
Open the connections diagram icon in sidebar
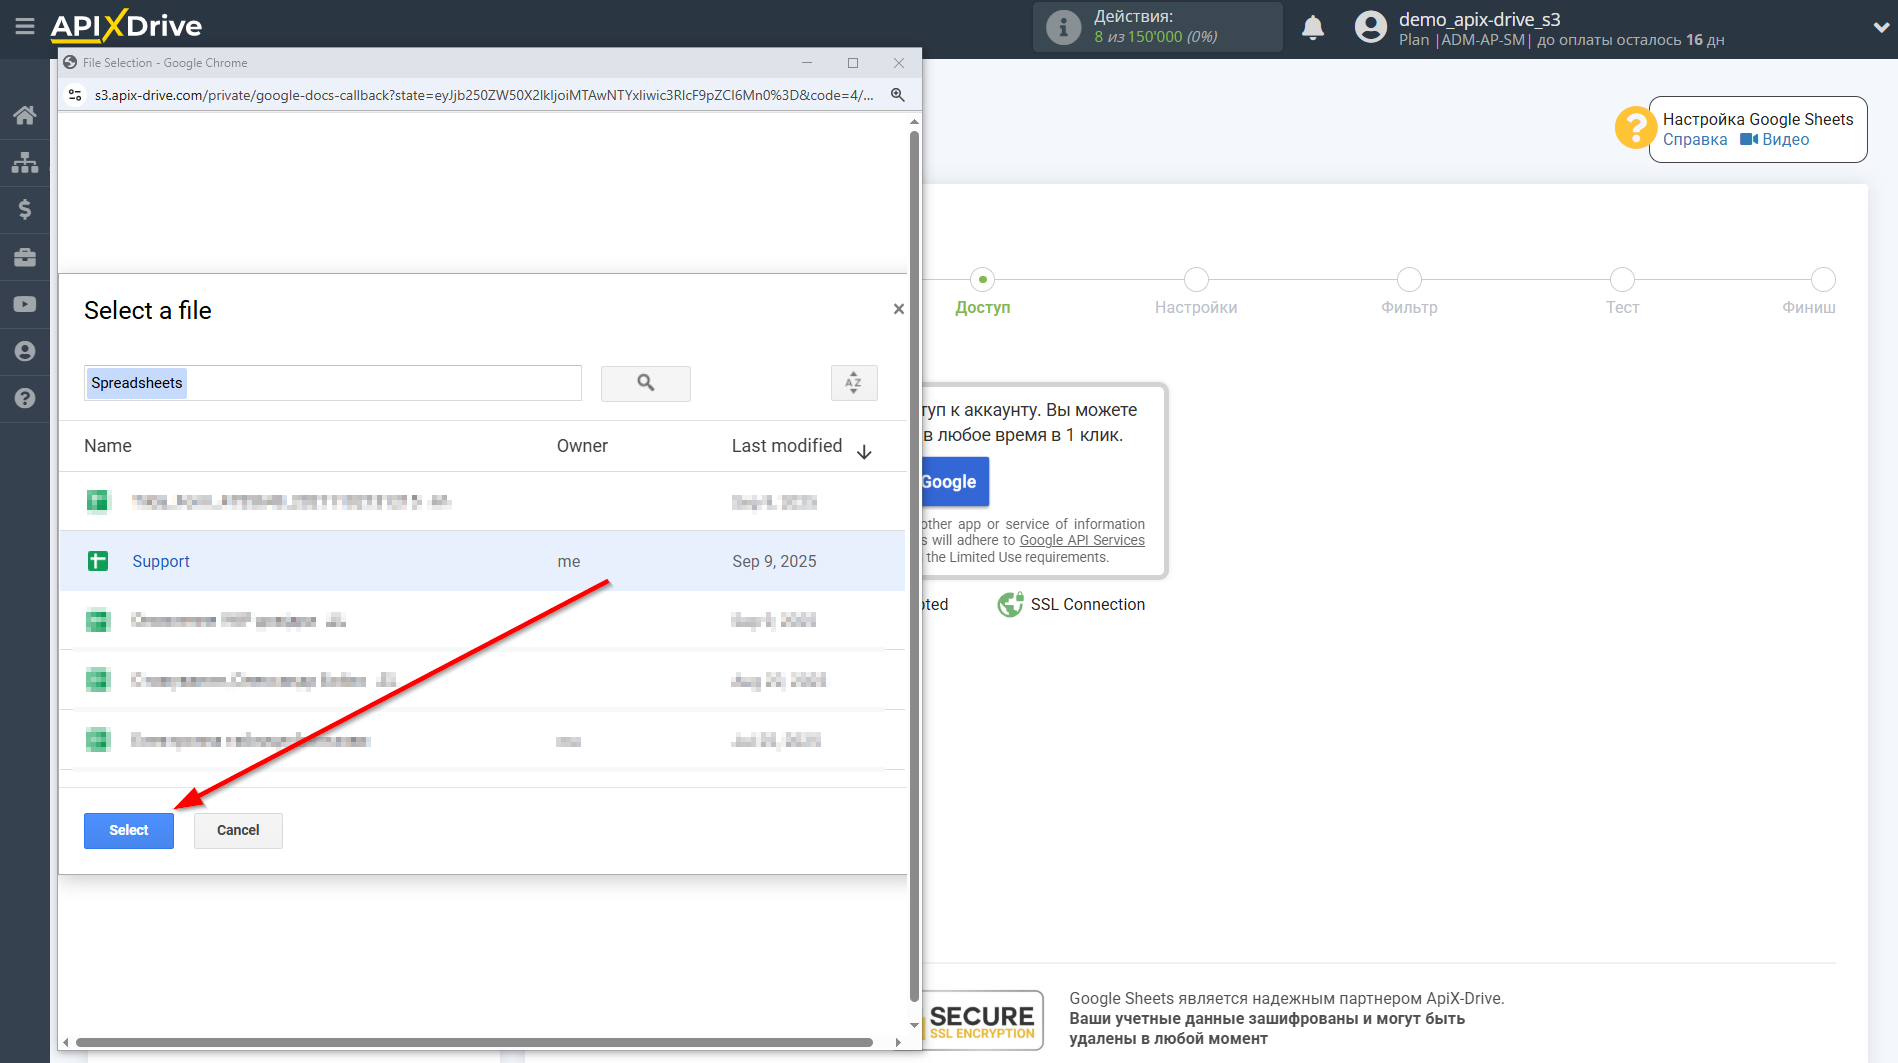pyautogui.click(x=25, y=162)
